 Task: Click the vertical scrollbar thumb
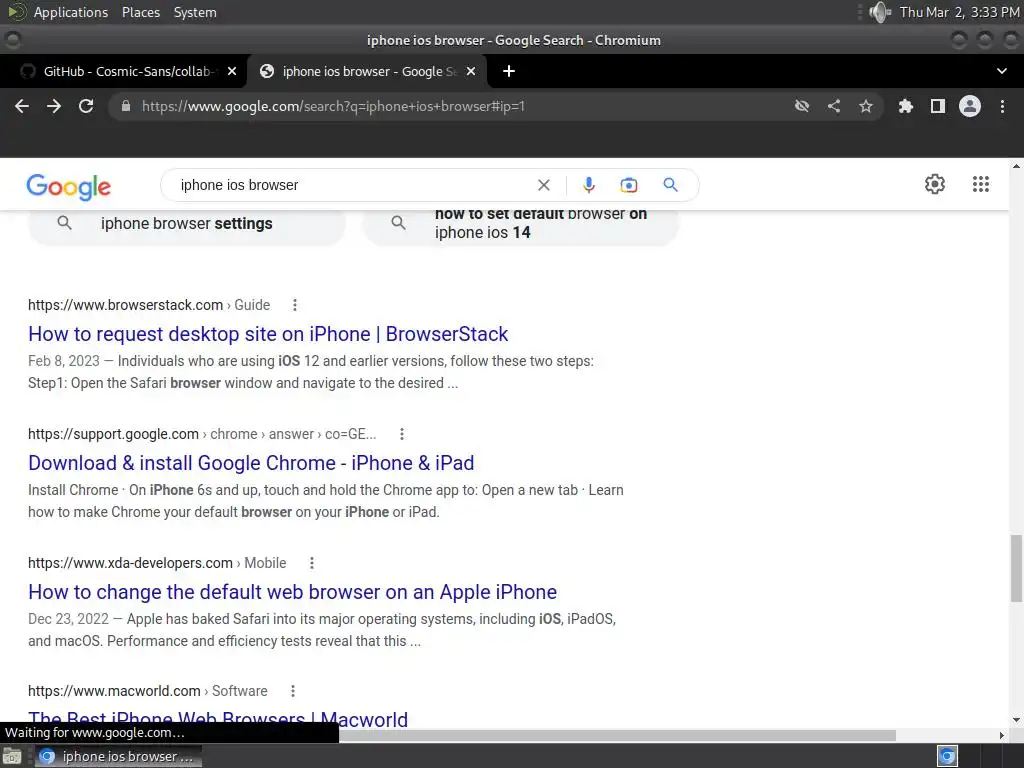click(x=1016, y=568)
